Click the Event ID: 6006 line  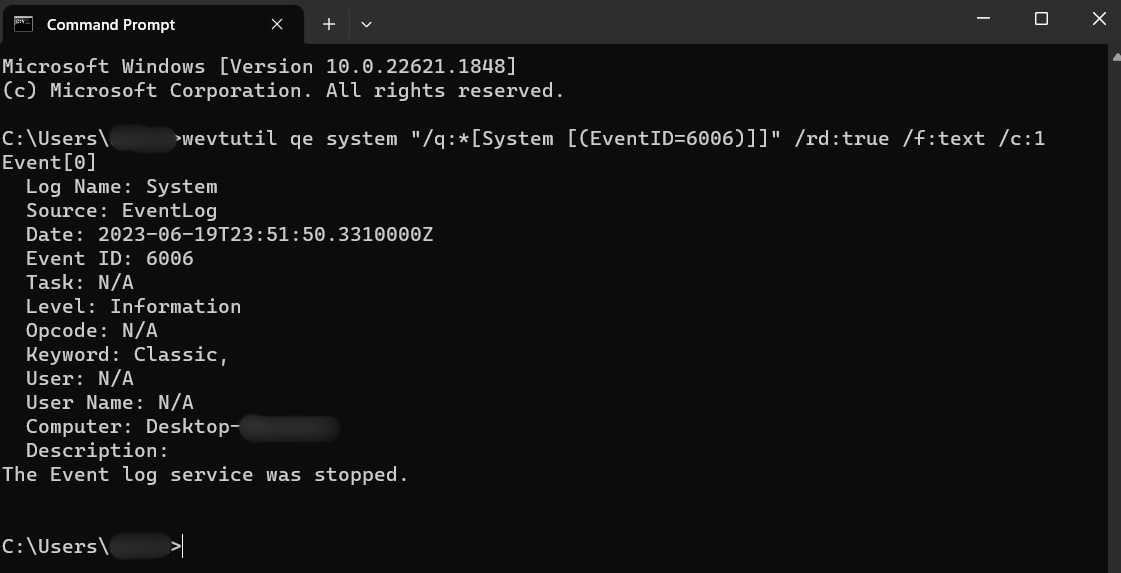tap(109, 258)
